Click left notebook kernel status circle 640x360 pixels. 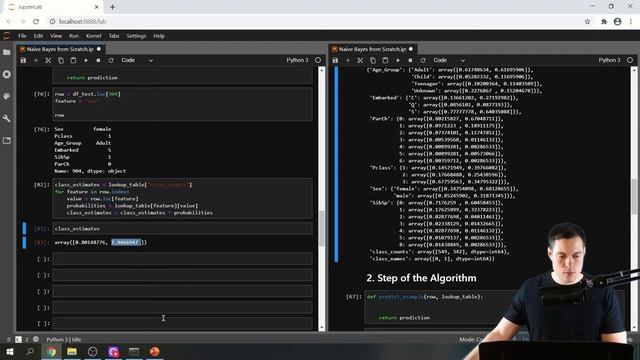[318, 60]
